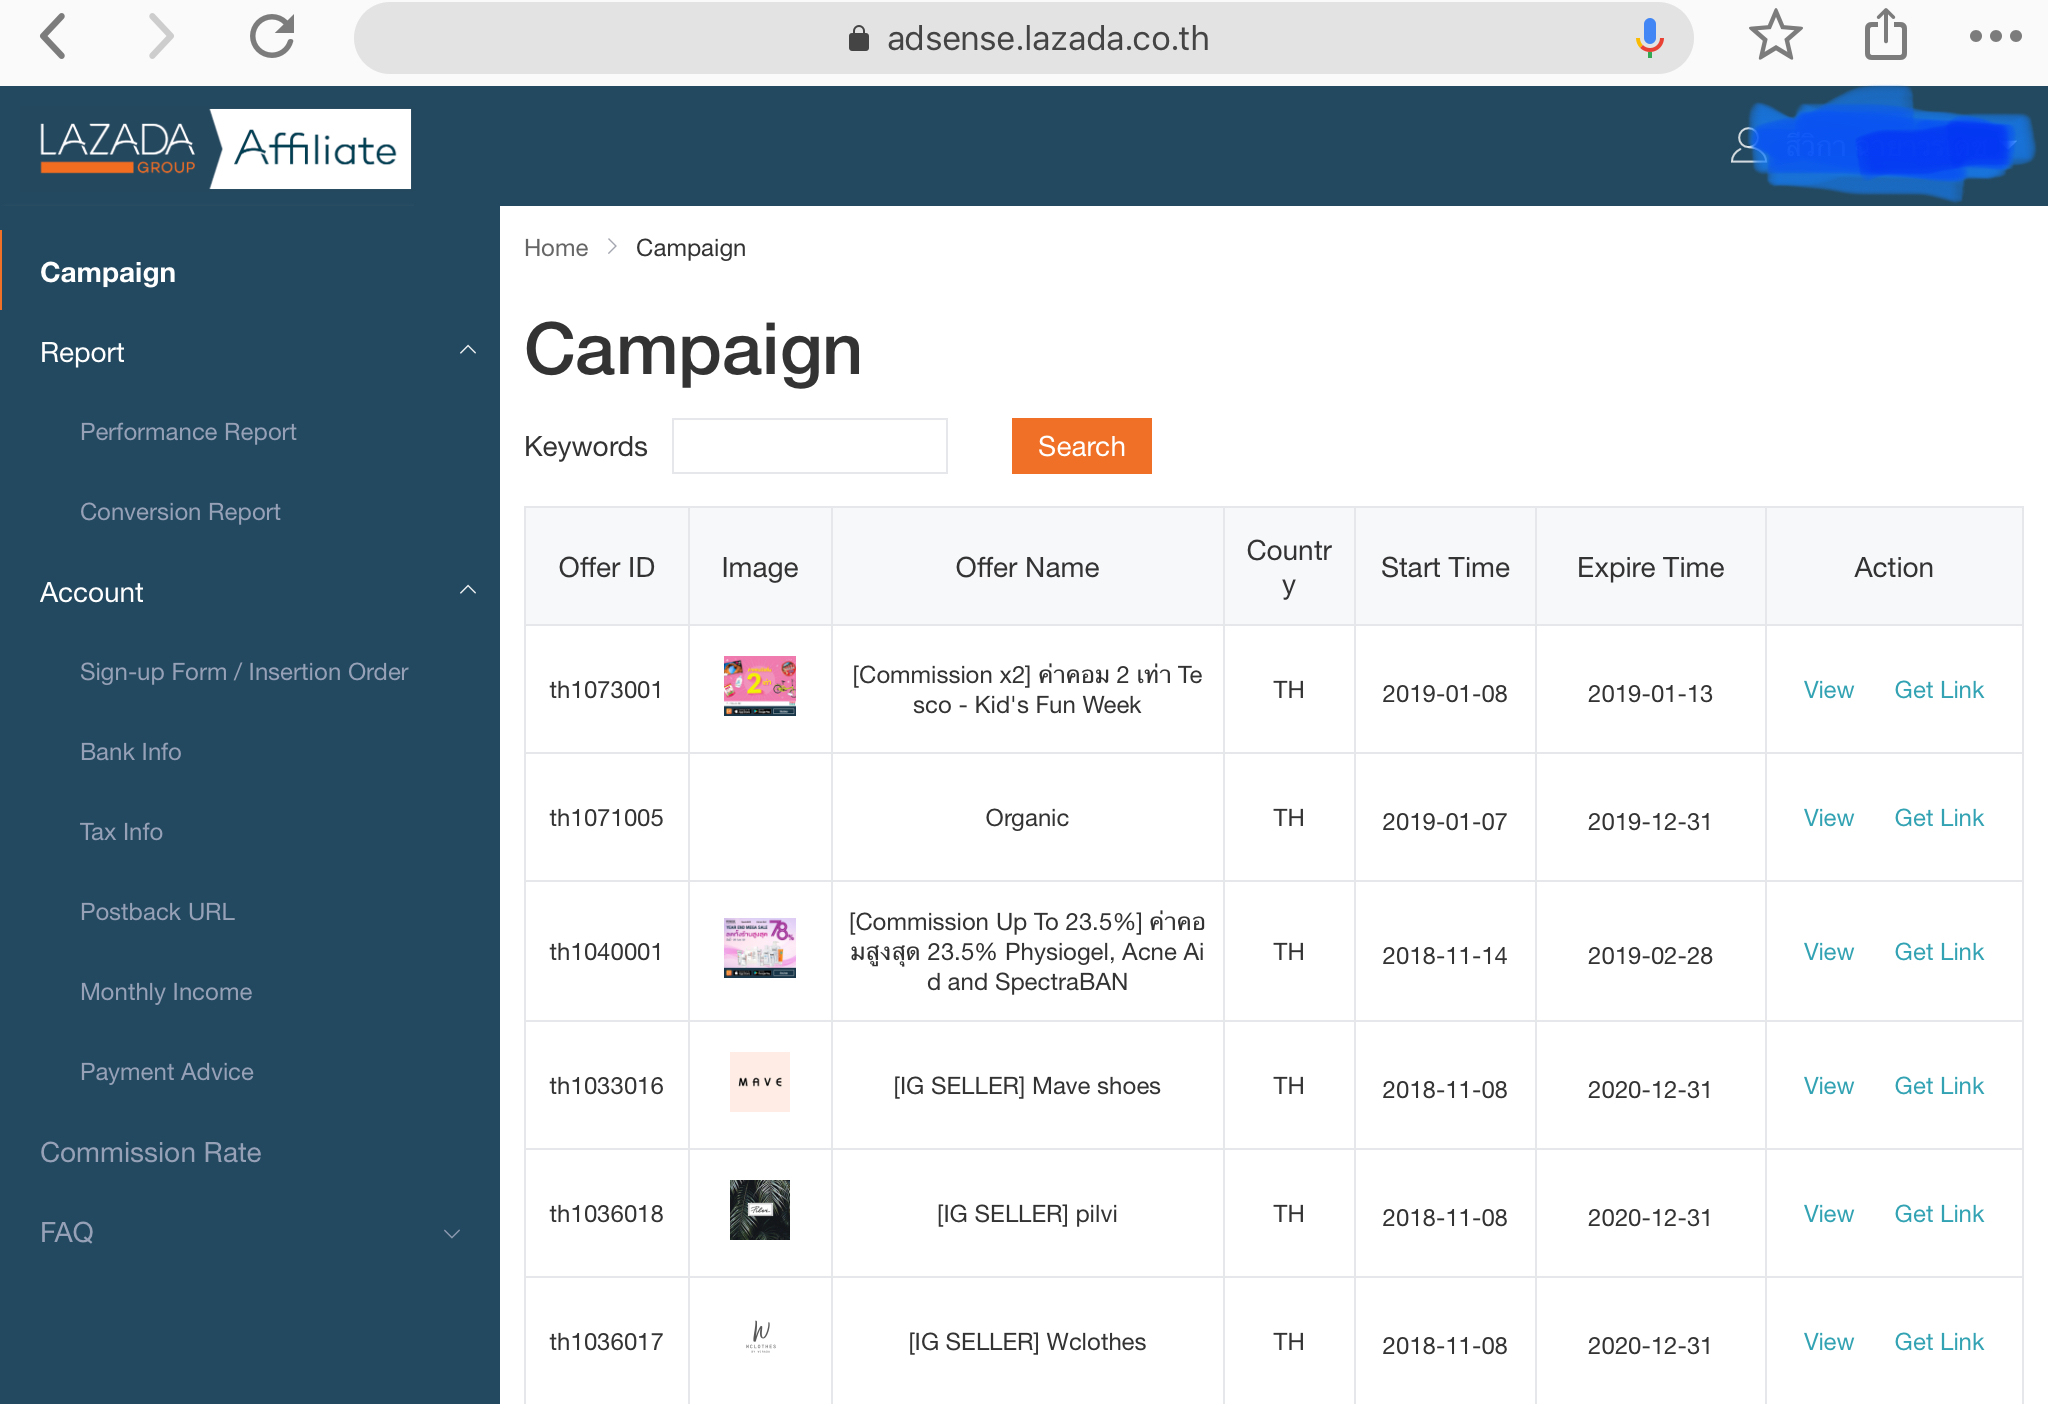Reload the page with refresh icon
2048x1404 pixels.
click(272, 37)
